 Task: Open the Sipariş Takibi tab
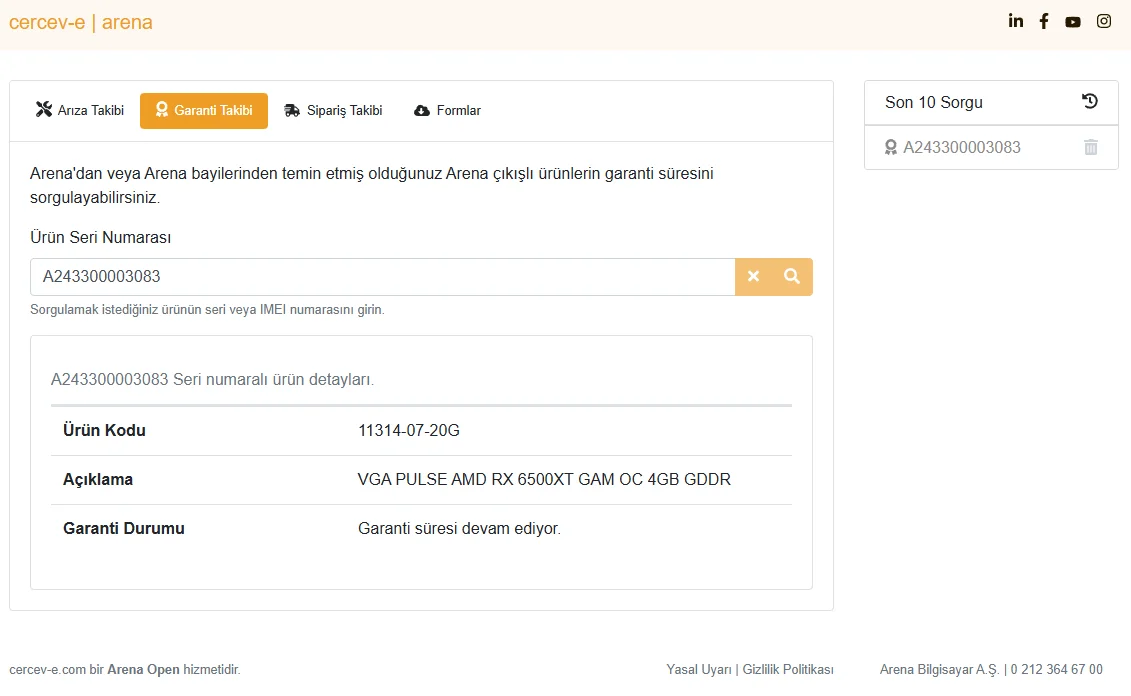[333, 110]
